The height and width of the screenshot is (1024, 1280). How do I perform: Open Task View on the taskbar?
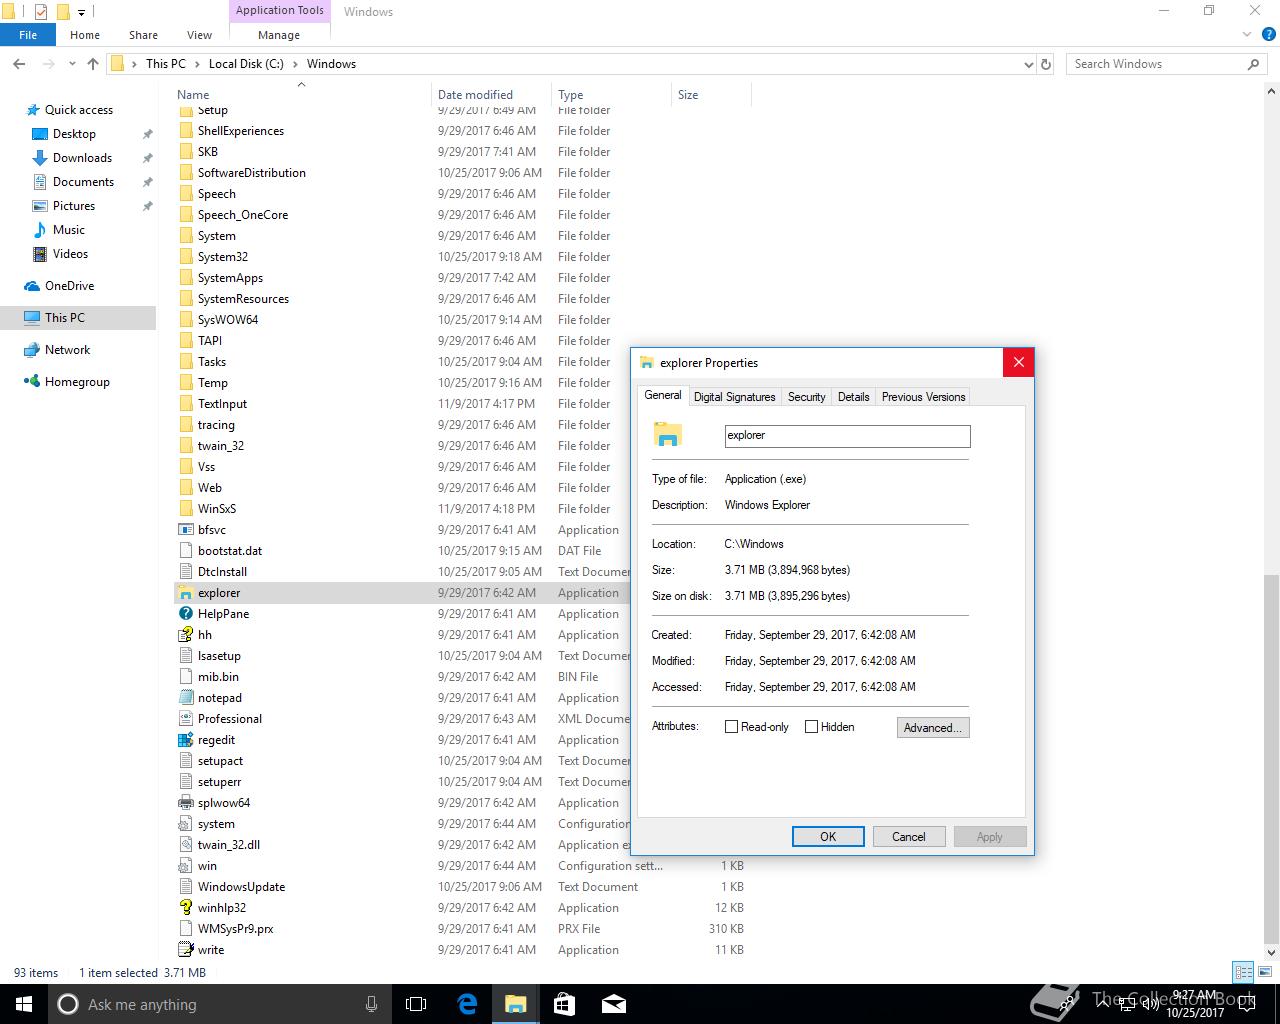point(416,1004)
